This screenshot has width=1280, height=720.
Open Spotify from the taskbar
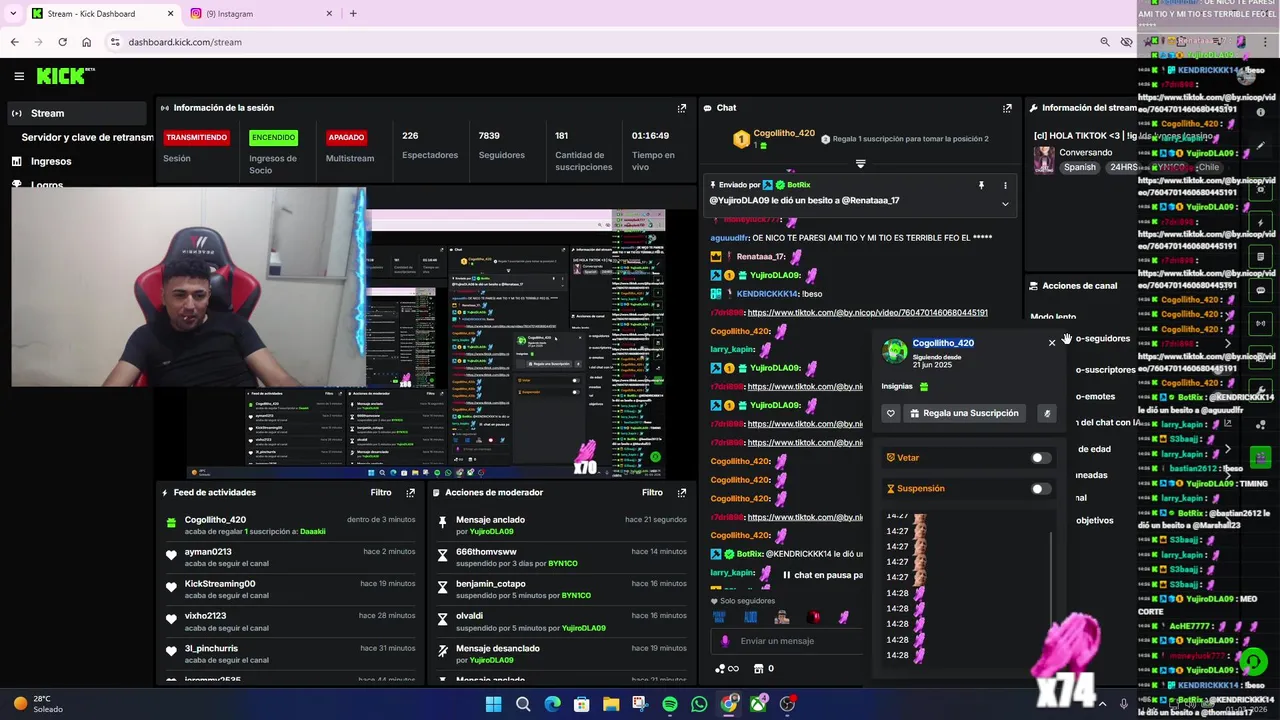pos(670,704)
